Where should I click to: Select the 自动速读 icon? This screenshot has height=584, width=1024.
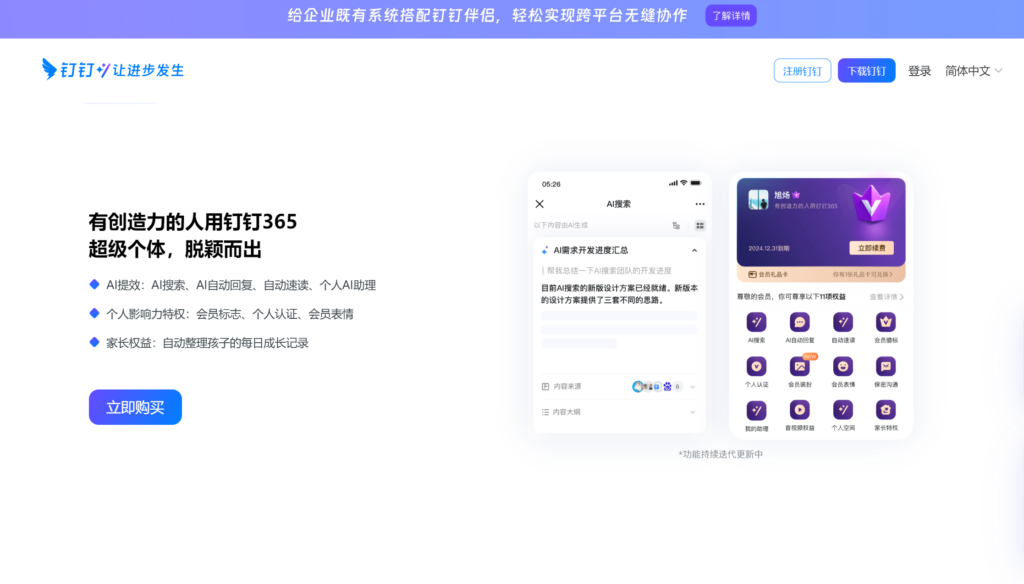point(843,322)
